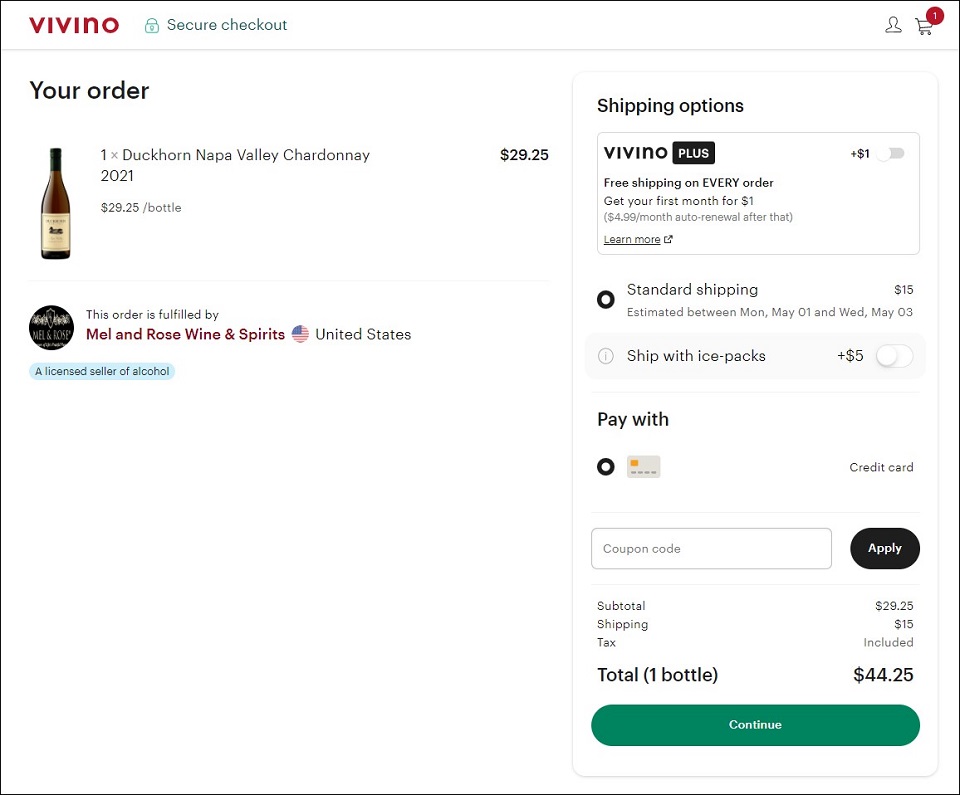The height and width of the screenshot is (795, 960).
Task: Focus the Coupon code input field
Action: coord(711,549)
